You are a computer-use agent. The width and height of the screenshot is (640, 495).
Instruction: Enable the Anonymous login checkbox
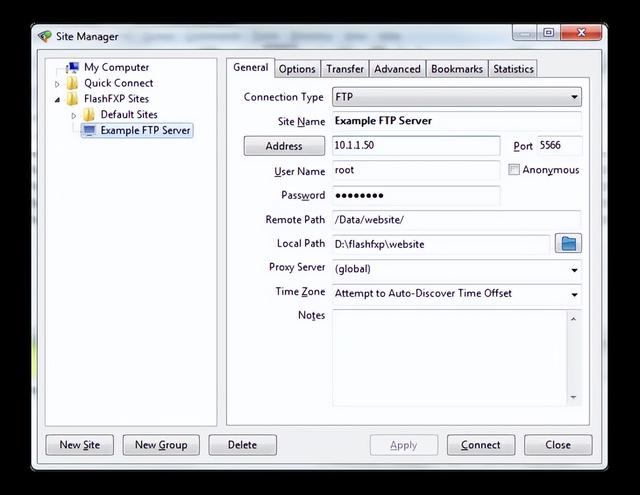(x=514, y=170)
